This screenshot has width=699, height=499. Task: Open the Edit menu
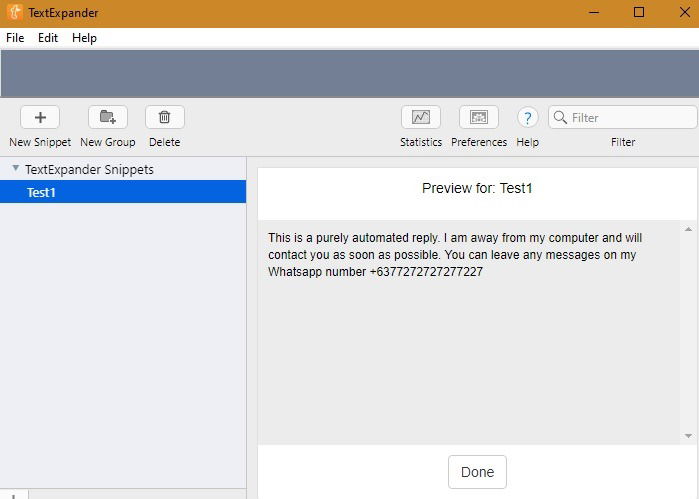[48, 38]
